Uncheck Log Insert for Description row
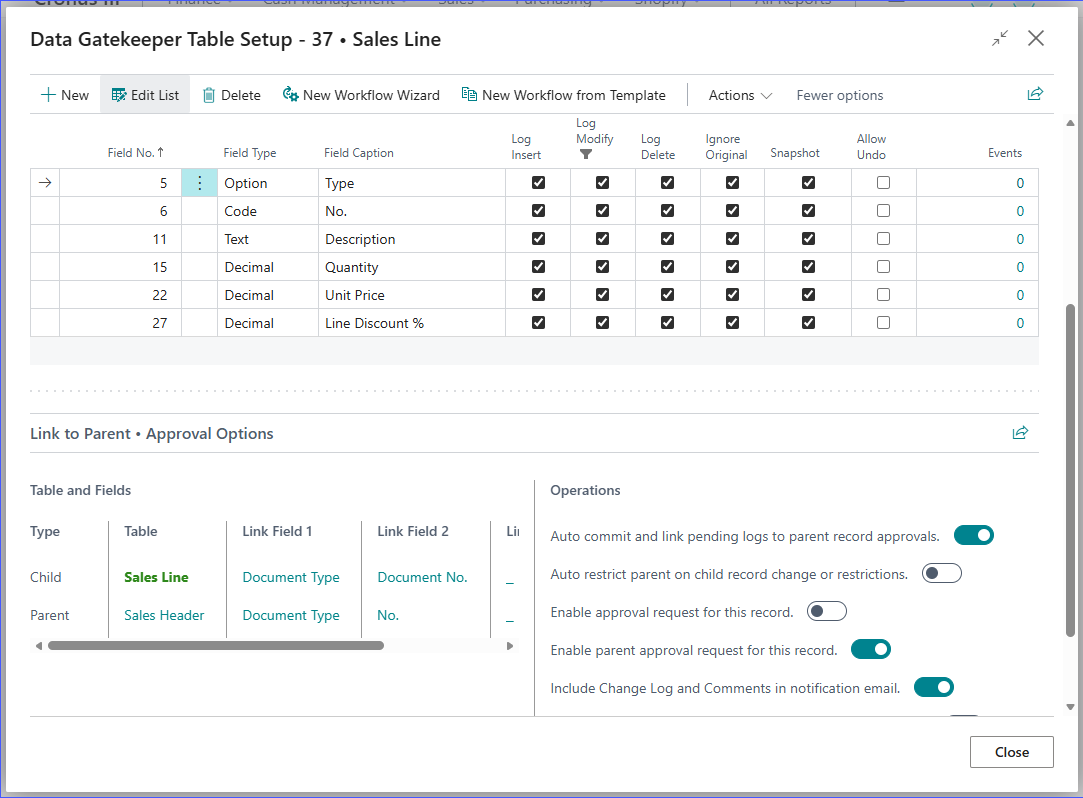1083x798 pixels. pyautogui.click(x=539, y=239)
